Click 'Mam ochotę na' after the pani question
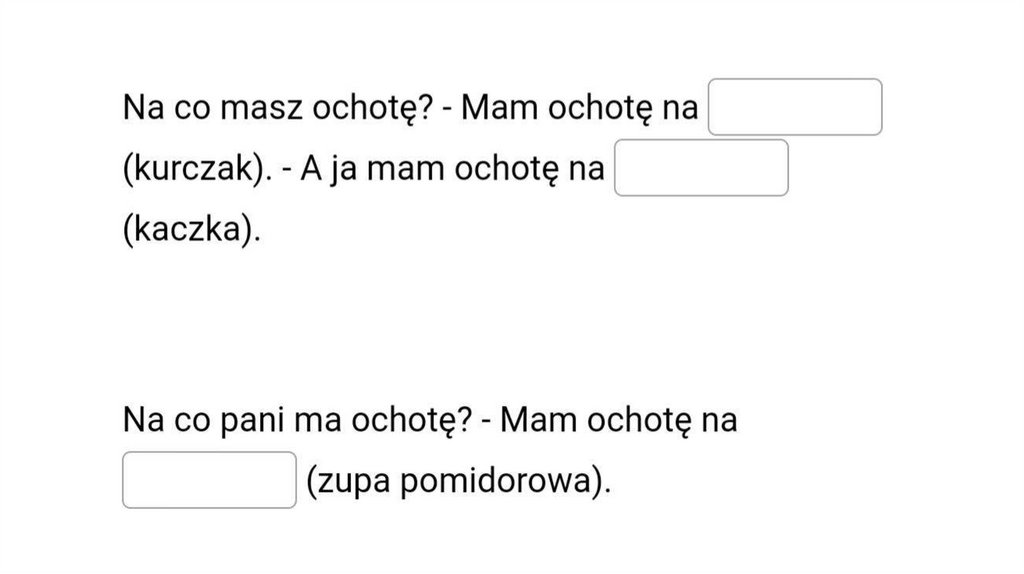 pos(618,420)
